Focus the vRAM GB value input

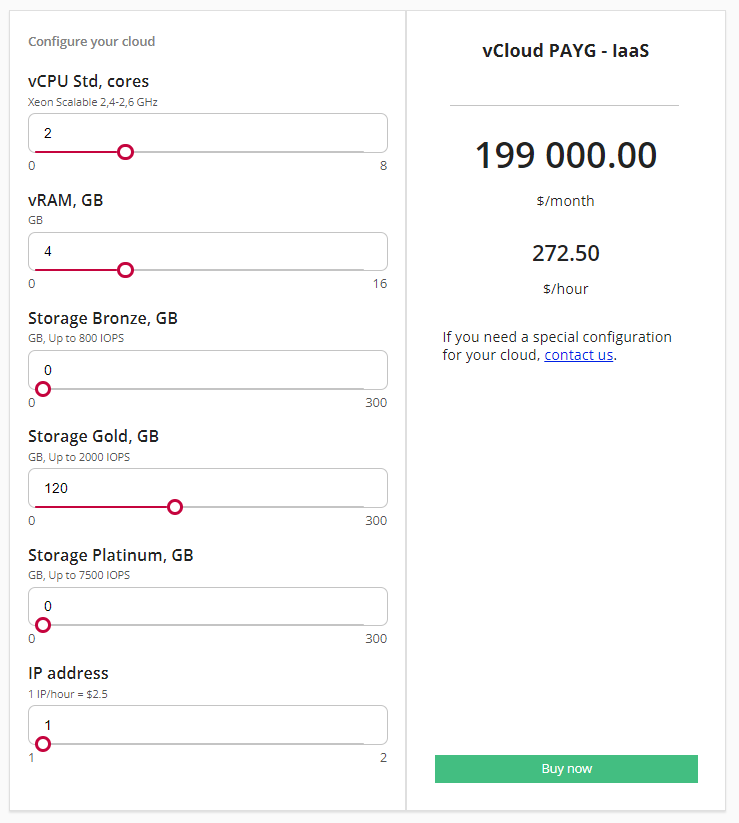tap(207, 250)
